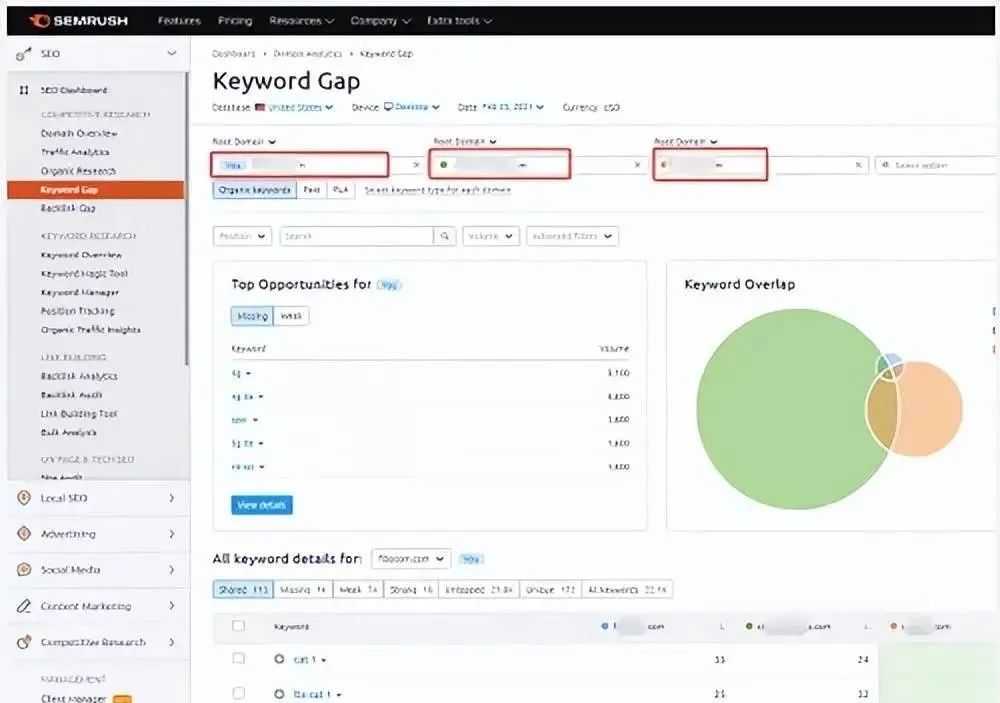The height and width of the screenshot is (703, 1000).
Task: Click the Advertising sidebar icon
Action: pos(23,534)
